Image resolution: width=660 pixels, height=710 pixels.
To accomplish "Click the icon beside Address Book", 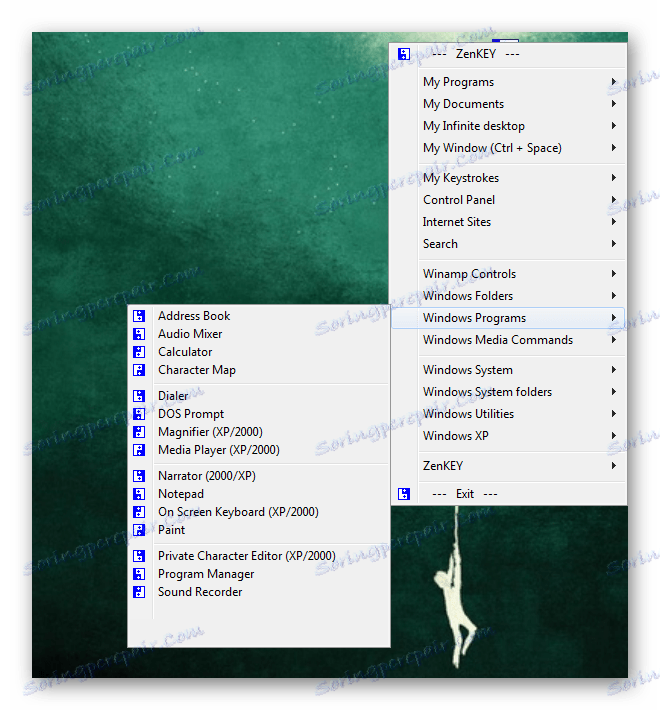I will coord(139,316).
